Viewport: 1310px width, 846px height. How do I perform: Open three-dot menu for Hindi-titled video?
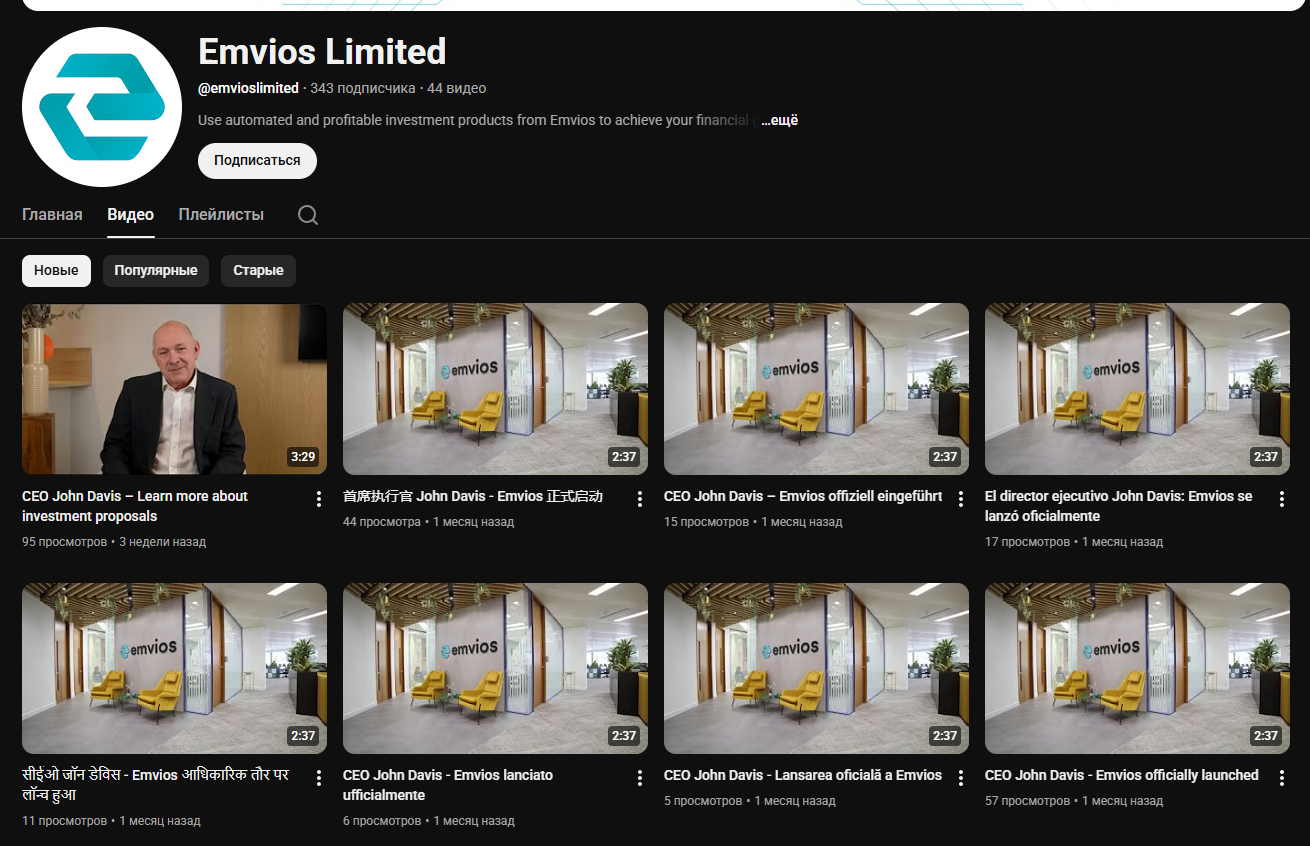coord(319,778)
